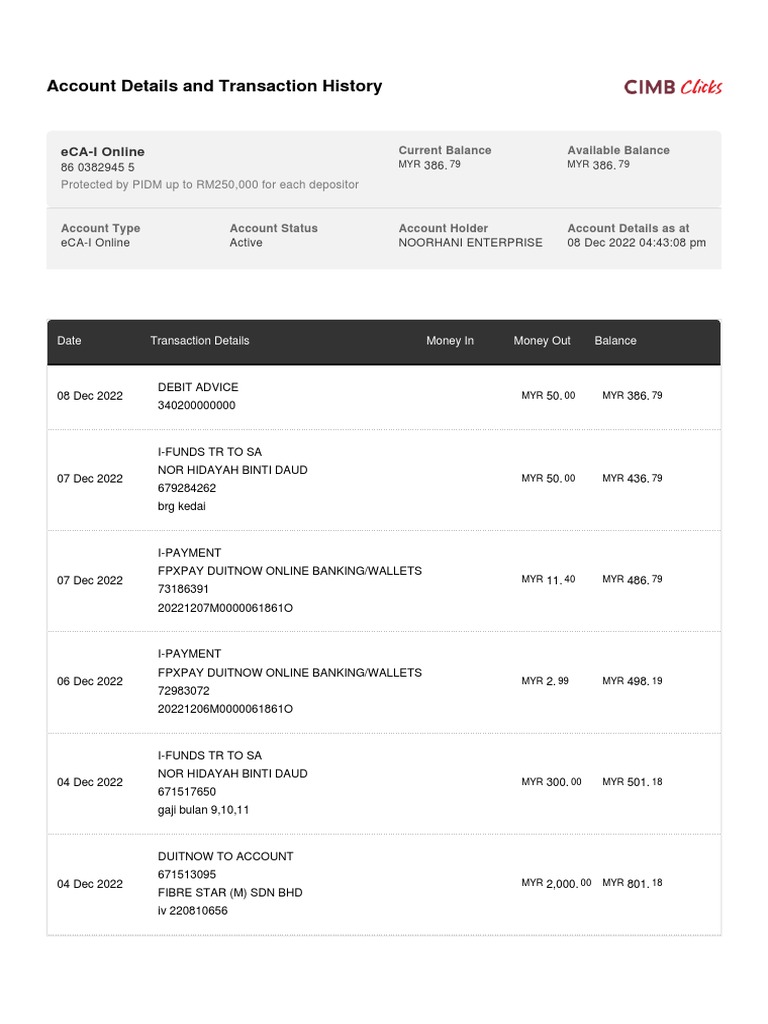Click the CIMB Clicks logo
This screenshot has width=768, height=1024.
673,87
